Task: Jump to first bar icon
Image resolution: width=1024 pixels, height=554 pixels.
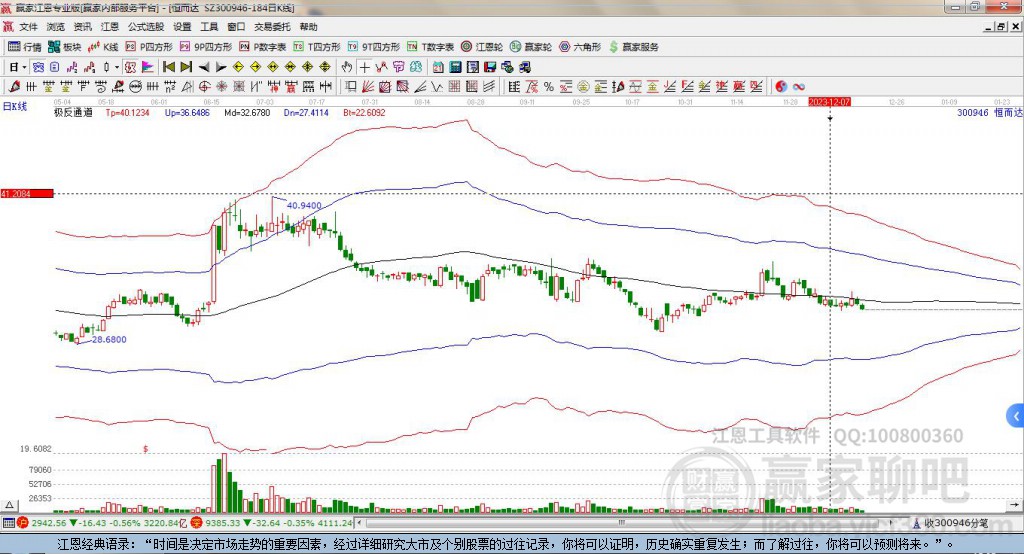Action: (168, 67)
